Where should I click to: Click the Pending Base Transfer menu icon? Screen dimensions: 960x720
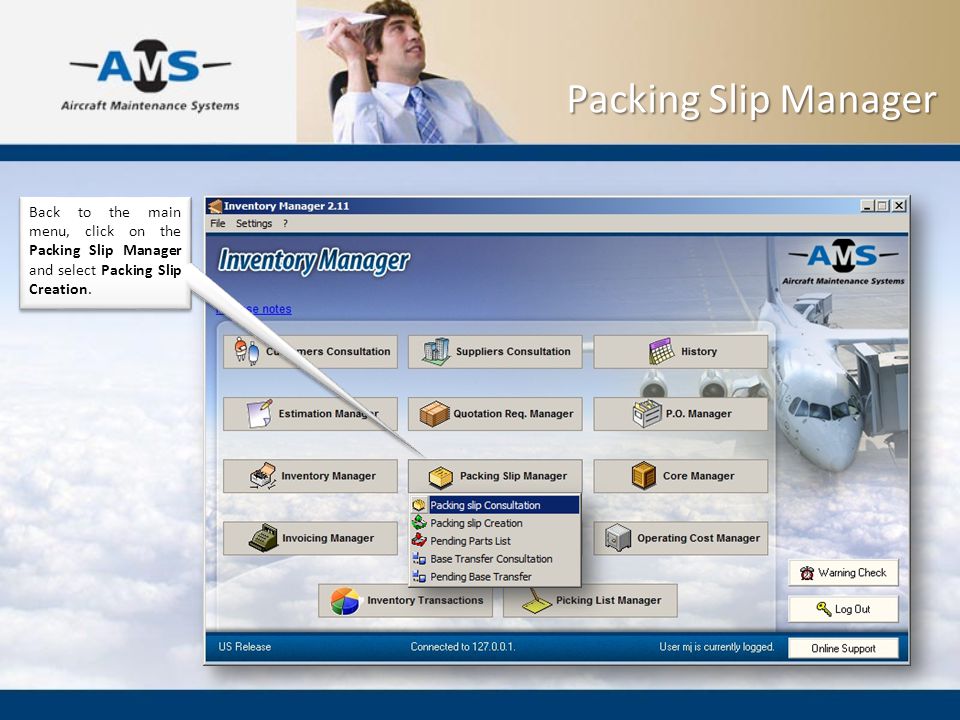pos(419,576)
